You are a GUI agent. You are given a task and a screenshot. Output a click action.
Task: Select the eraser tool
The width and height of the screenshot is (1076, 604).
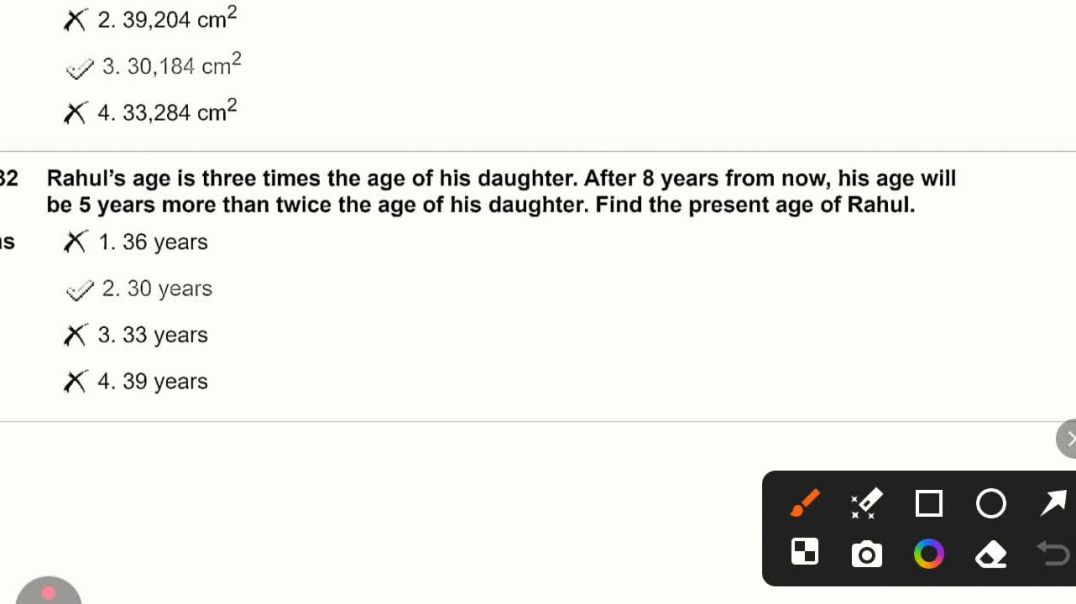point(991,553)
